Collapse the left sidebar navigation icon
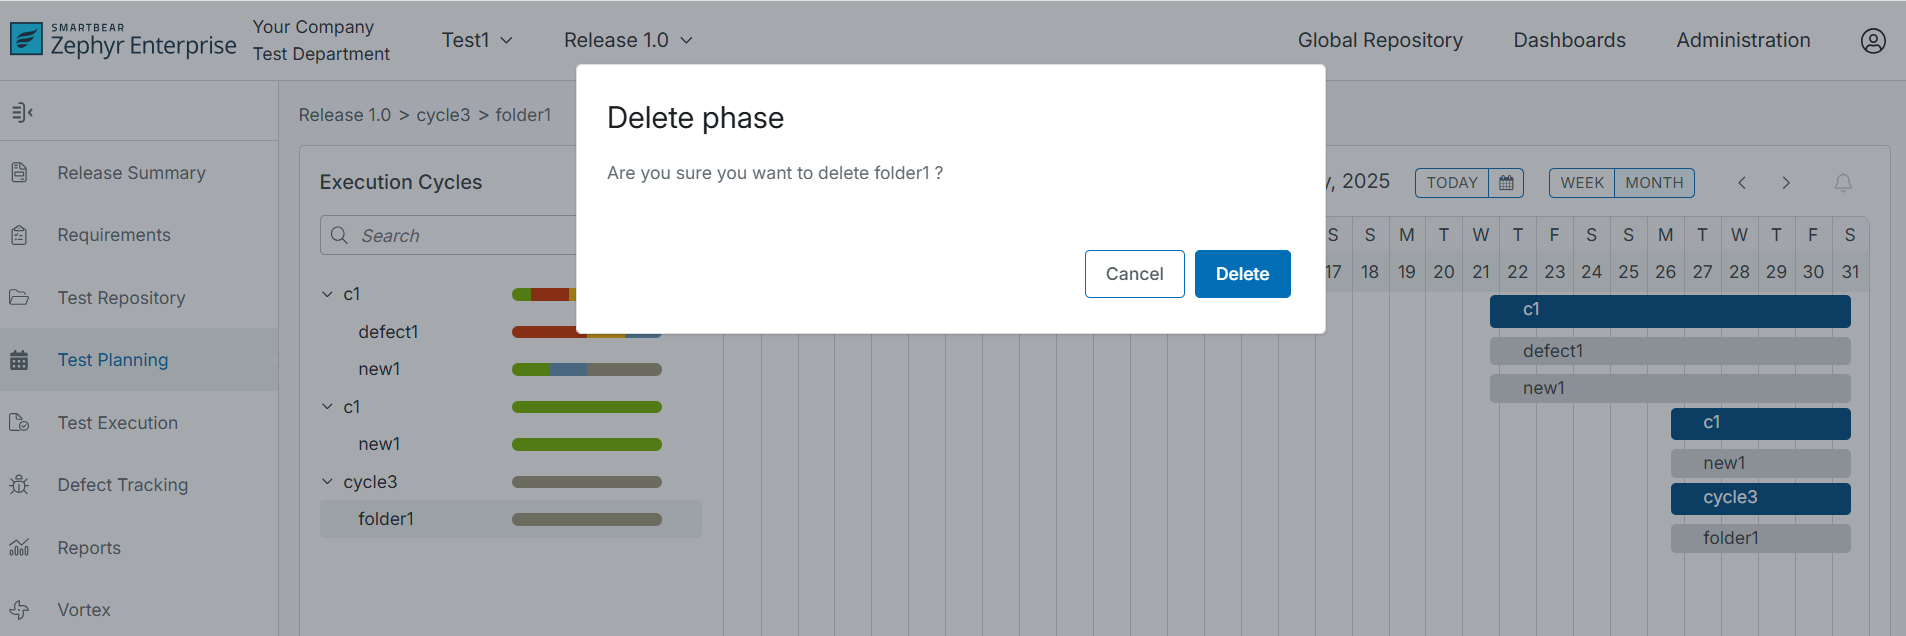The height and width of the screenshot is (636, 1906). pyautogui.click(x=22, y=112)
